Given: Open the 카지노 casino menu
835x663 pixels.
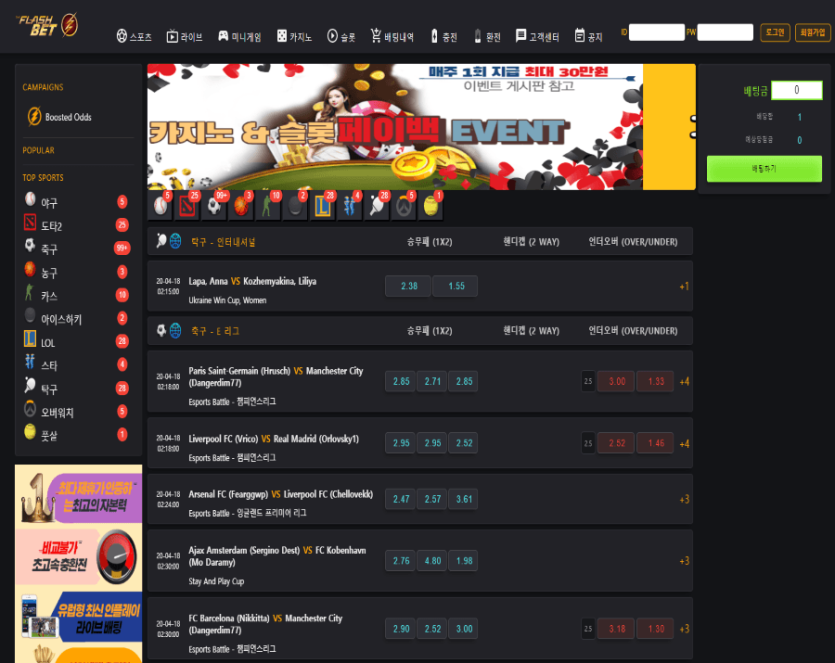Looking at the screenshot, I should [294, 37].
